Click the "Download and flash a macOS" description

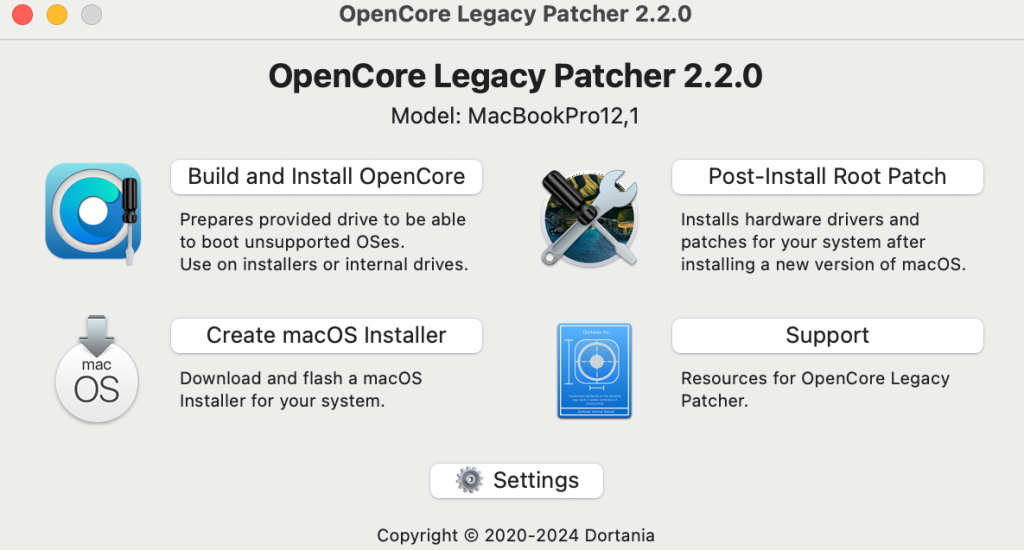pyautogui.click(x=300, y=390)
